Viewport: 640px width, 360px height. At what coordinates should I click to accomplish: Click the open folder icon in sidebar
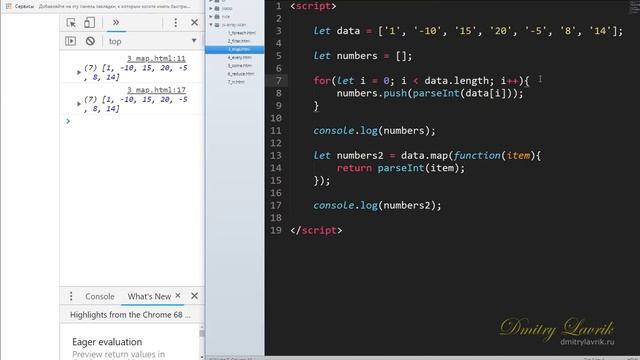pos(217,25)
